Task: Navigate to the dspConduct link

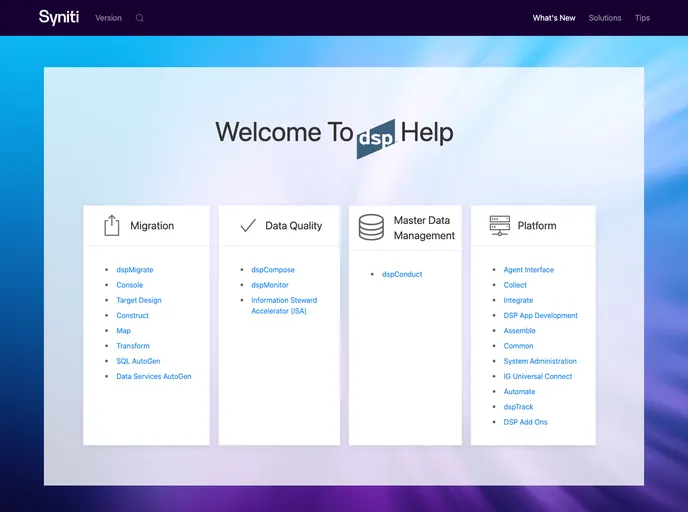Action: point(402,274)
